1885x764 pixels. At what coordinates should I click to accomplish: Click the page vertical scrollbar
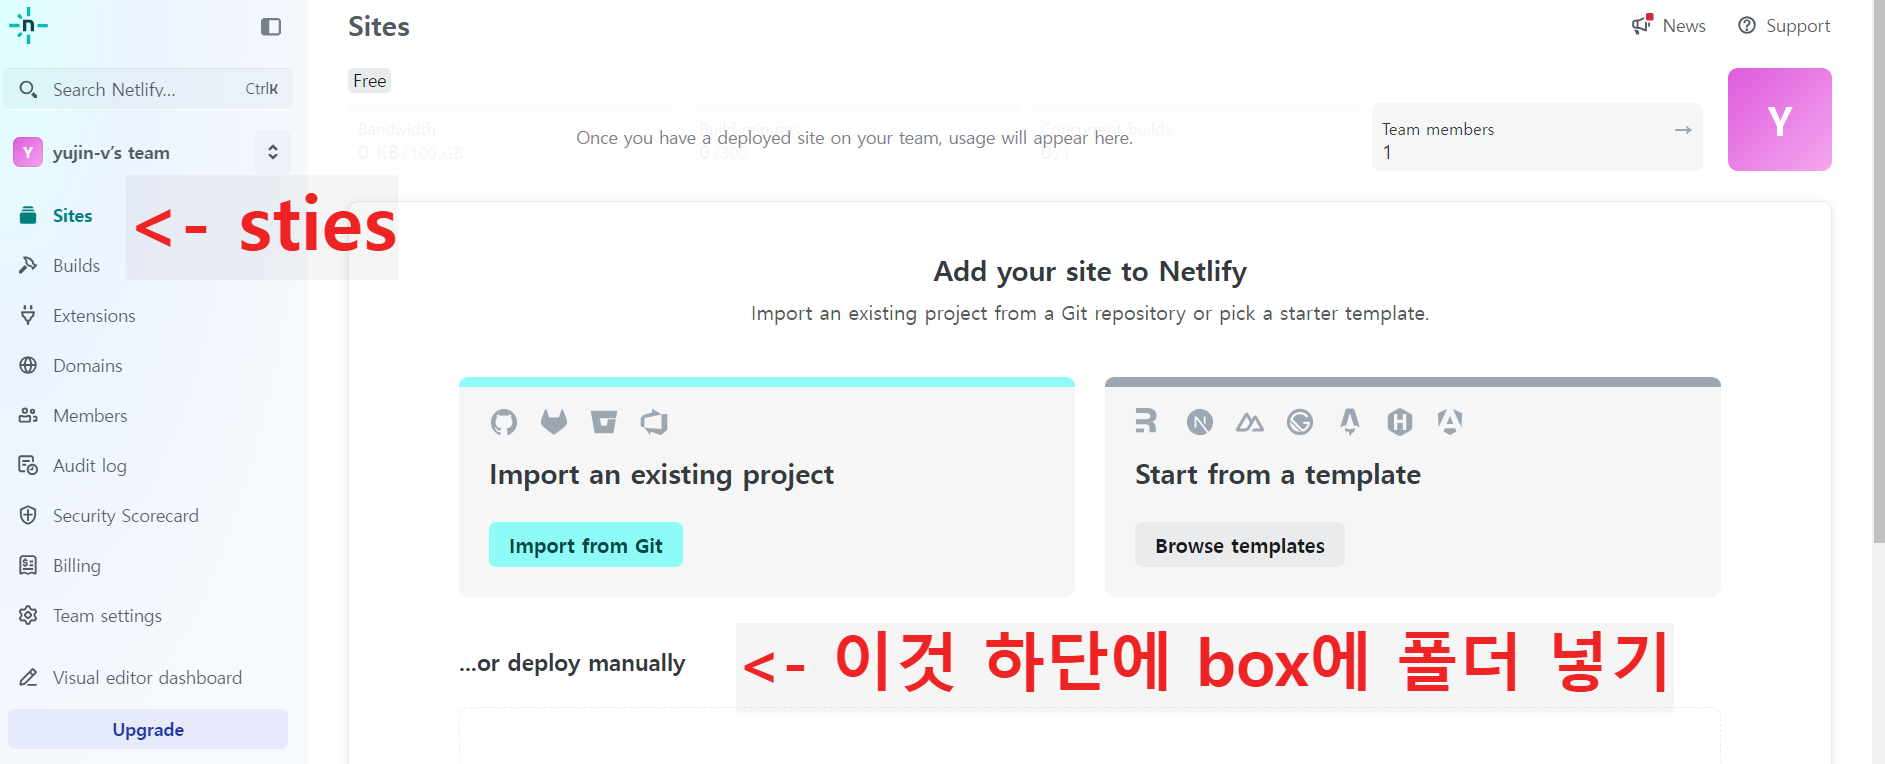[1878, 272]
